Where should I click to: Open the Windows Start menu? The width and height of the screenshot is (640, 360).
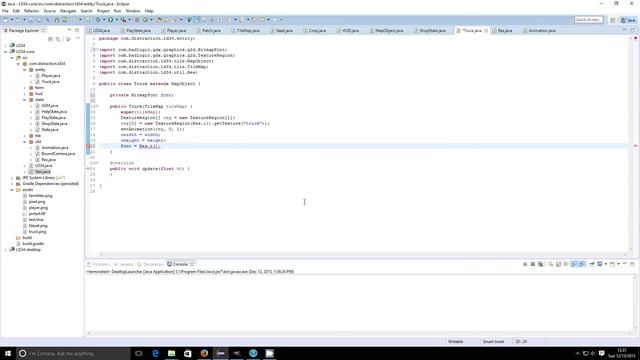pos(8,353)
